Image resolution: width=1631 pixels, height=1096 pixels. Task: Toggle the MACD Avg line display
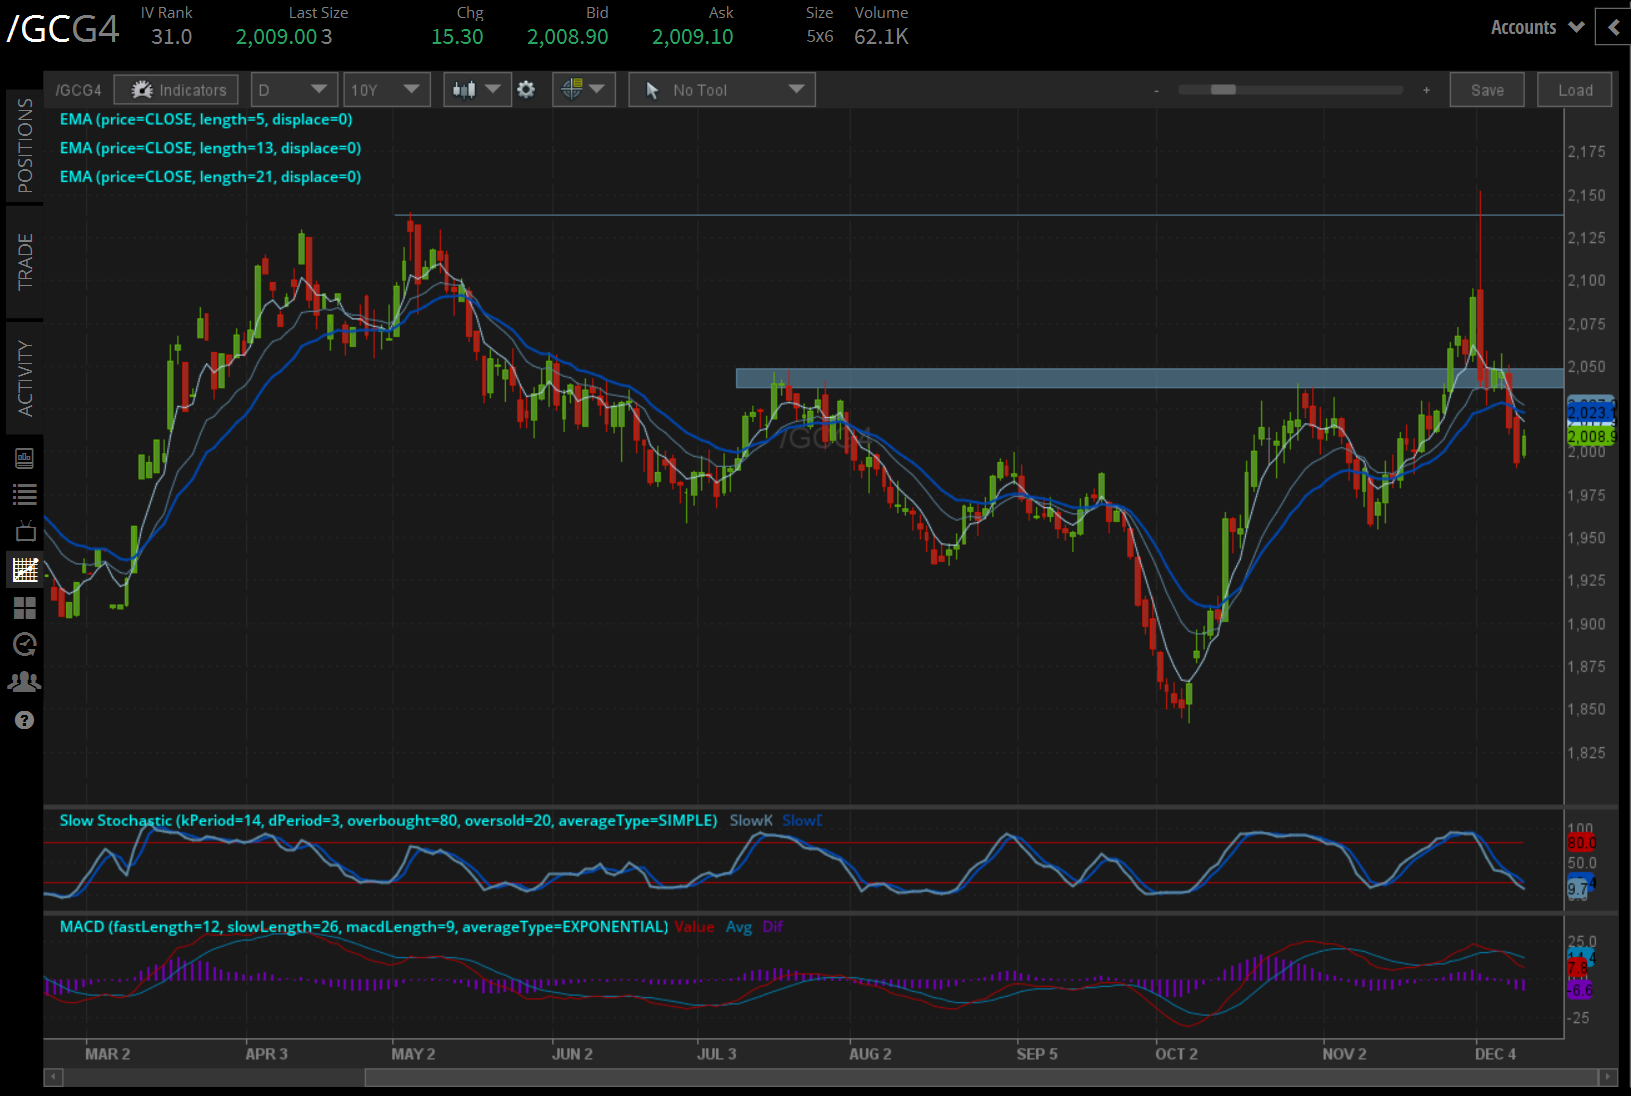(740, 927)
